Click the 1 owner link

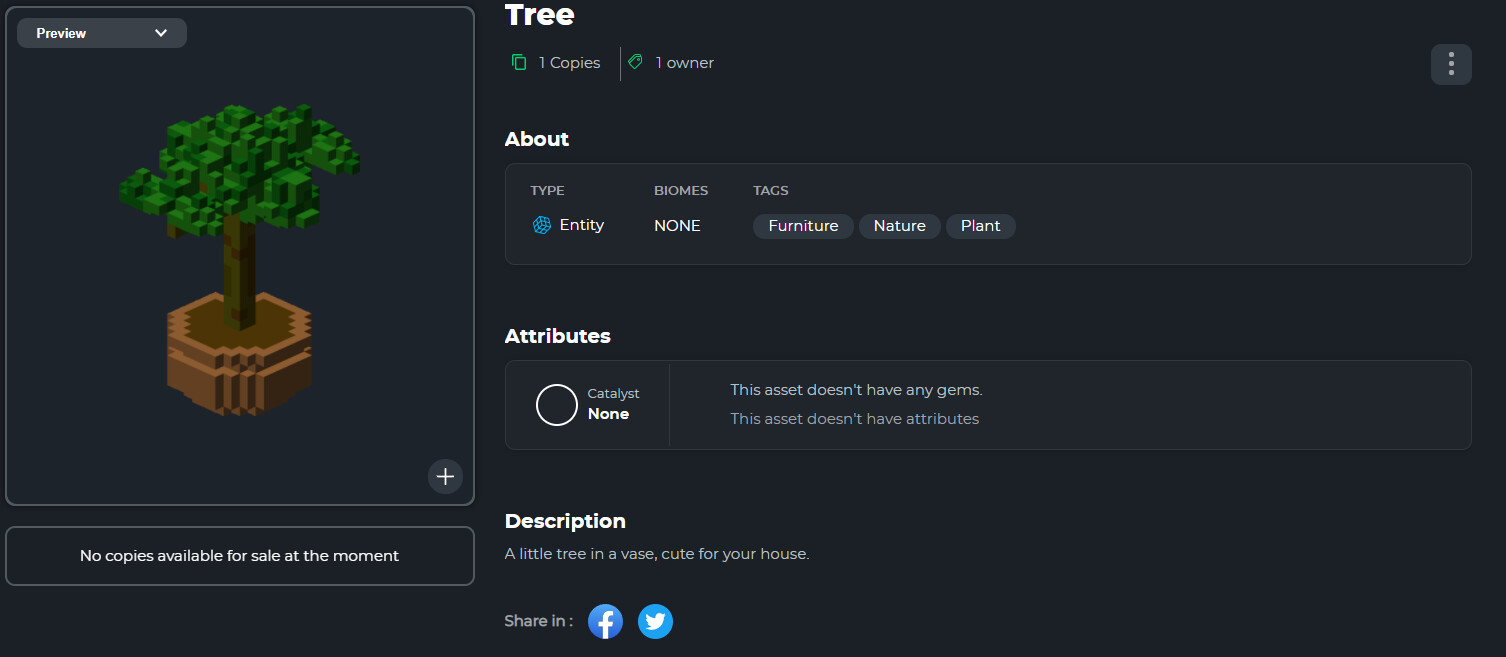pyautogui.click(x=684, y=63)
